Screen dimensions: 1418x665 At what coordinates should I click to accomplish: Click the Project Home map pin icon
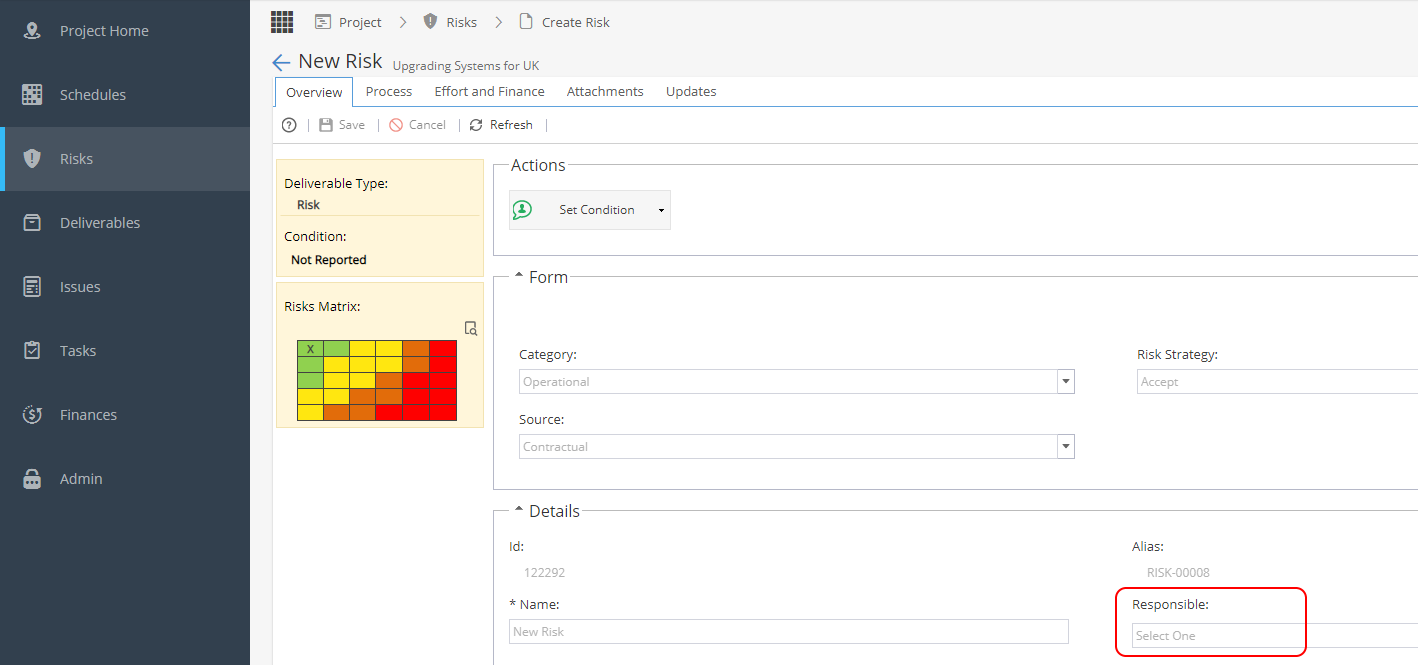(x=32, y=31)
